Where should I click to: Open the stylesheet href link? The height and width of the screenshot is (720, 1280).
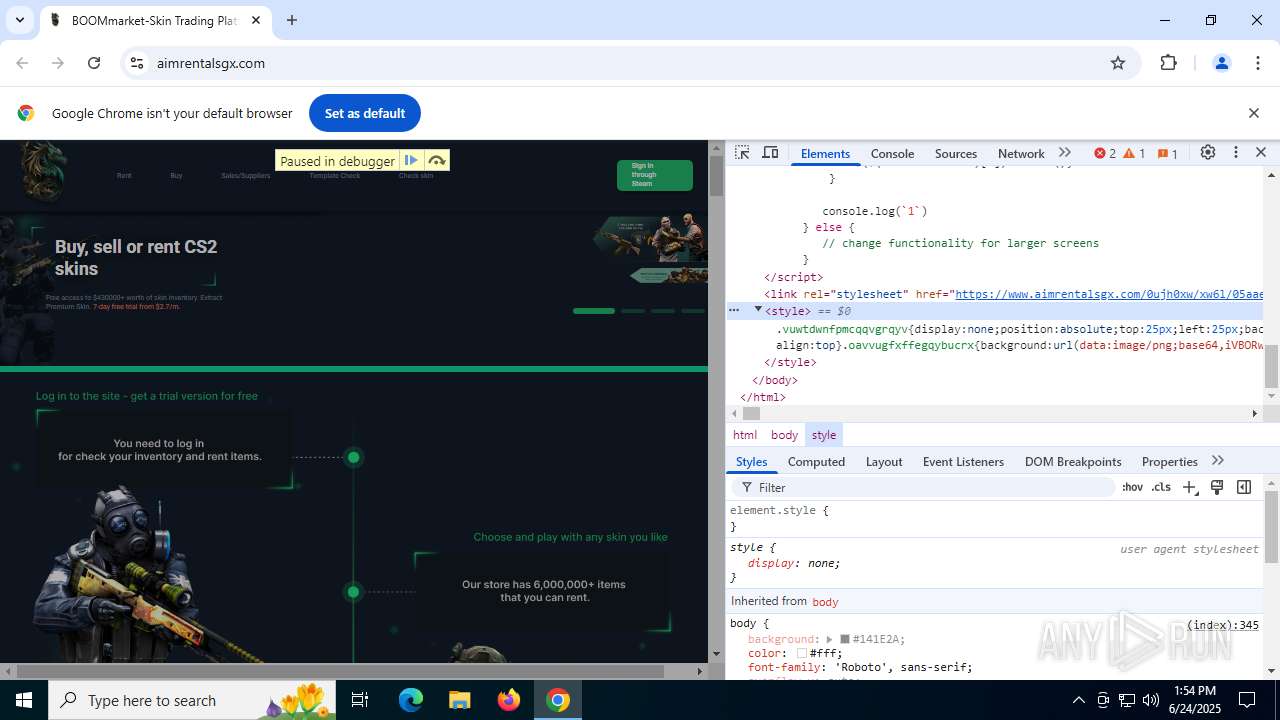[1110, 294]
